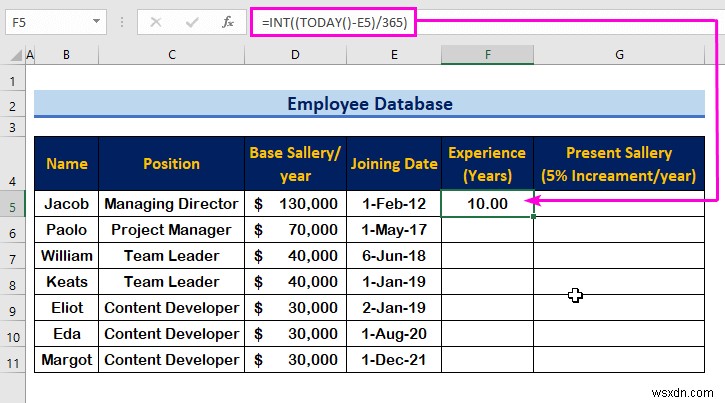The width and height of the screenshot is (725, 403).
Task: Click the formula bar resize dots handle
Action: point(122,22)
